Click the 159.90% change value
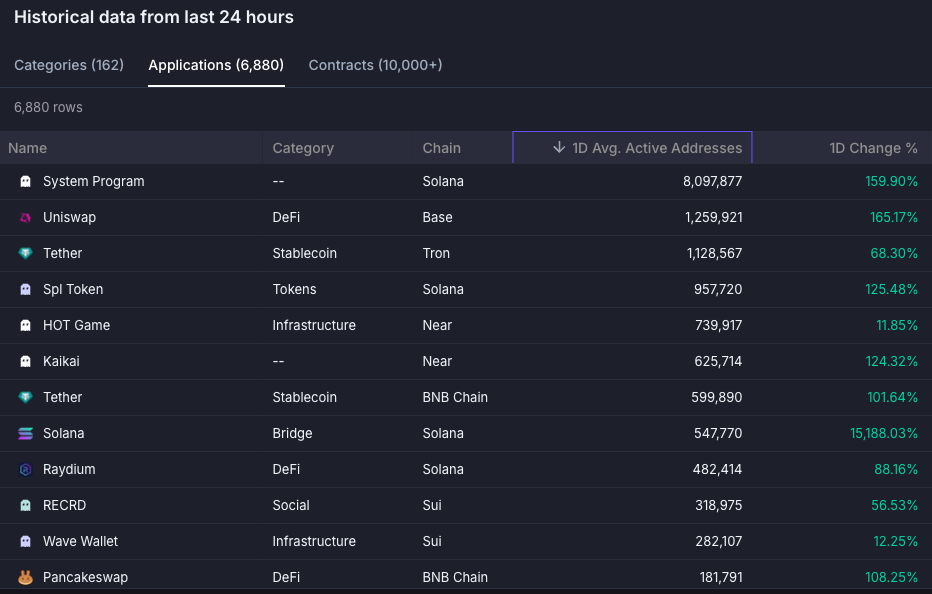The image size is (932, 594). click(x=891, y=181)
